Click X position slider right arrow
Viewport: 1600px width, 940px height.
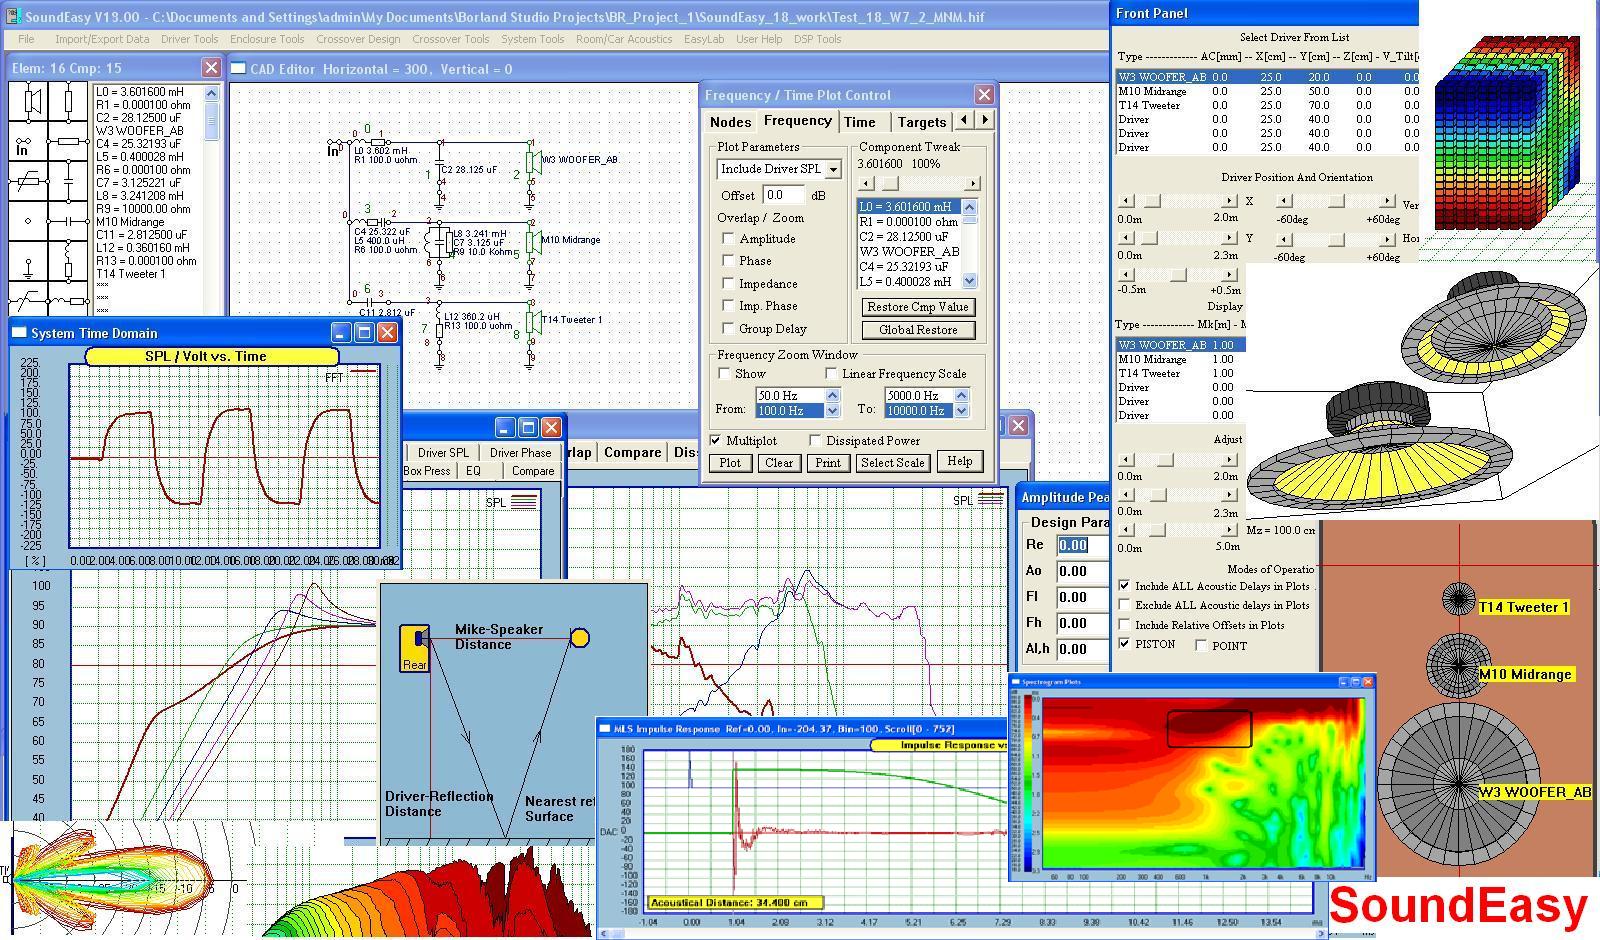point(1230,201)
